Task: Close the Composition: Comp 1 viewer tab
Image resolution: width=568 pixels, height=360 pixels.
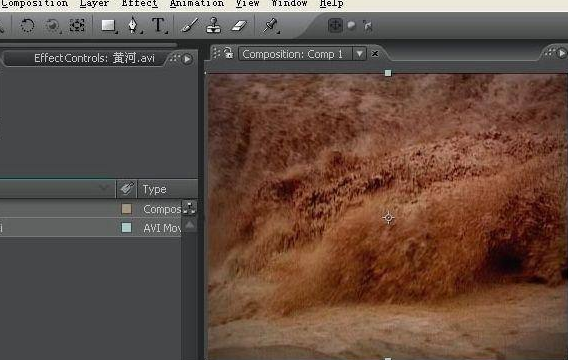Action: pos(375,54)
